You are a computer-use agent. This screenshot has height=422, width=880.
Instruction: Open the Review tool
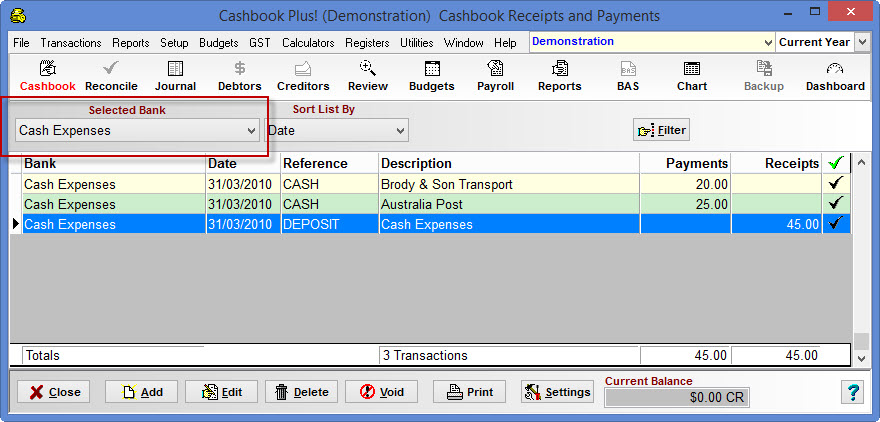pos(368,77)
